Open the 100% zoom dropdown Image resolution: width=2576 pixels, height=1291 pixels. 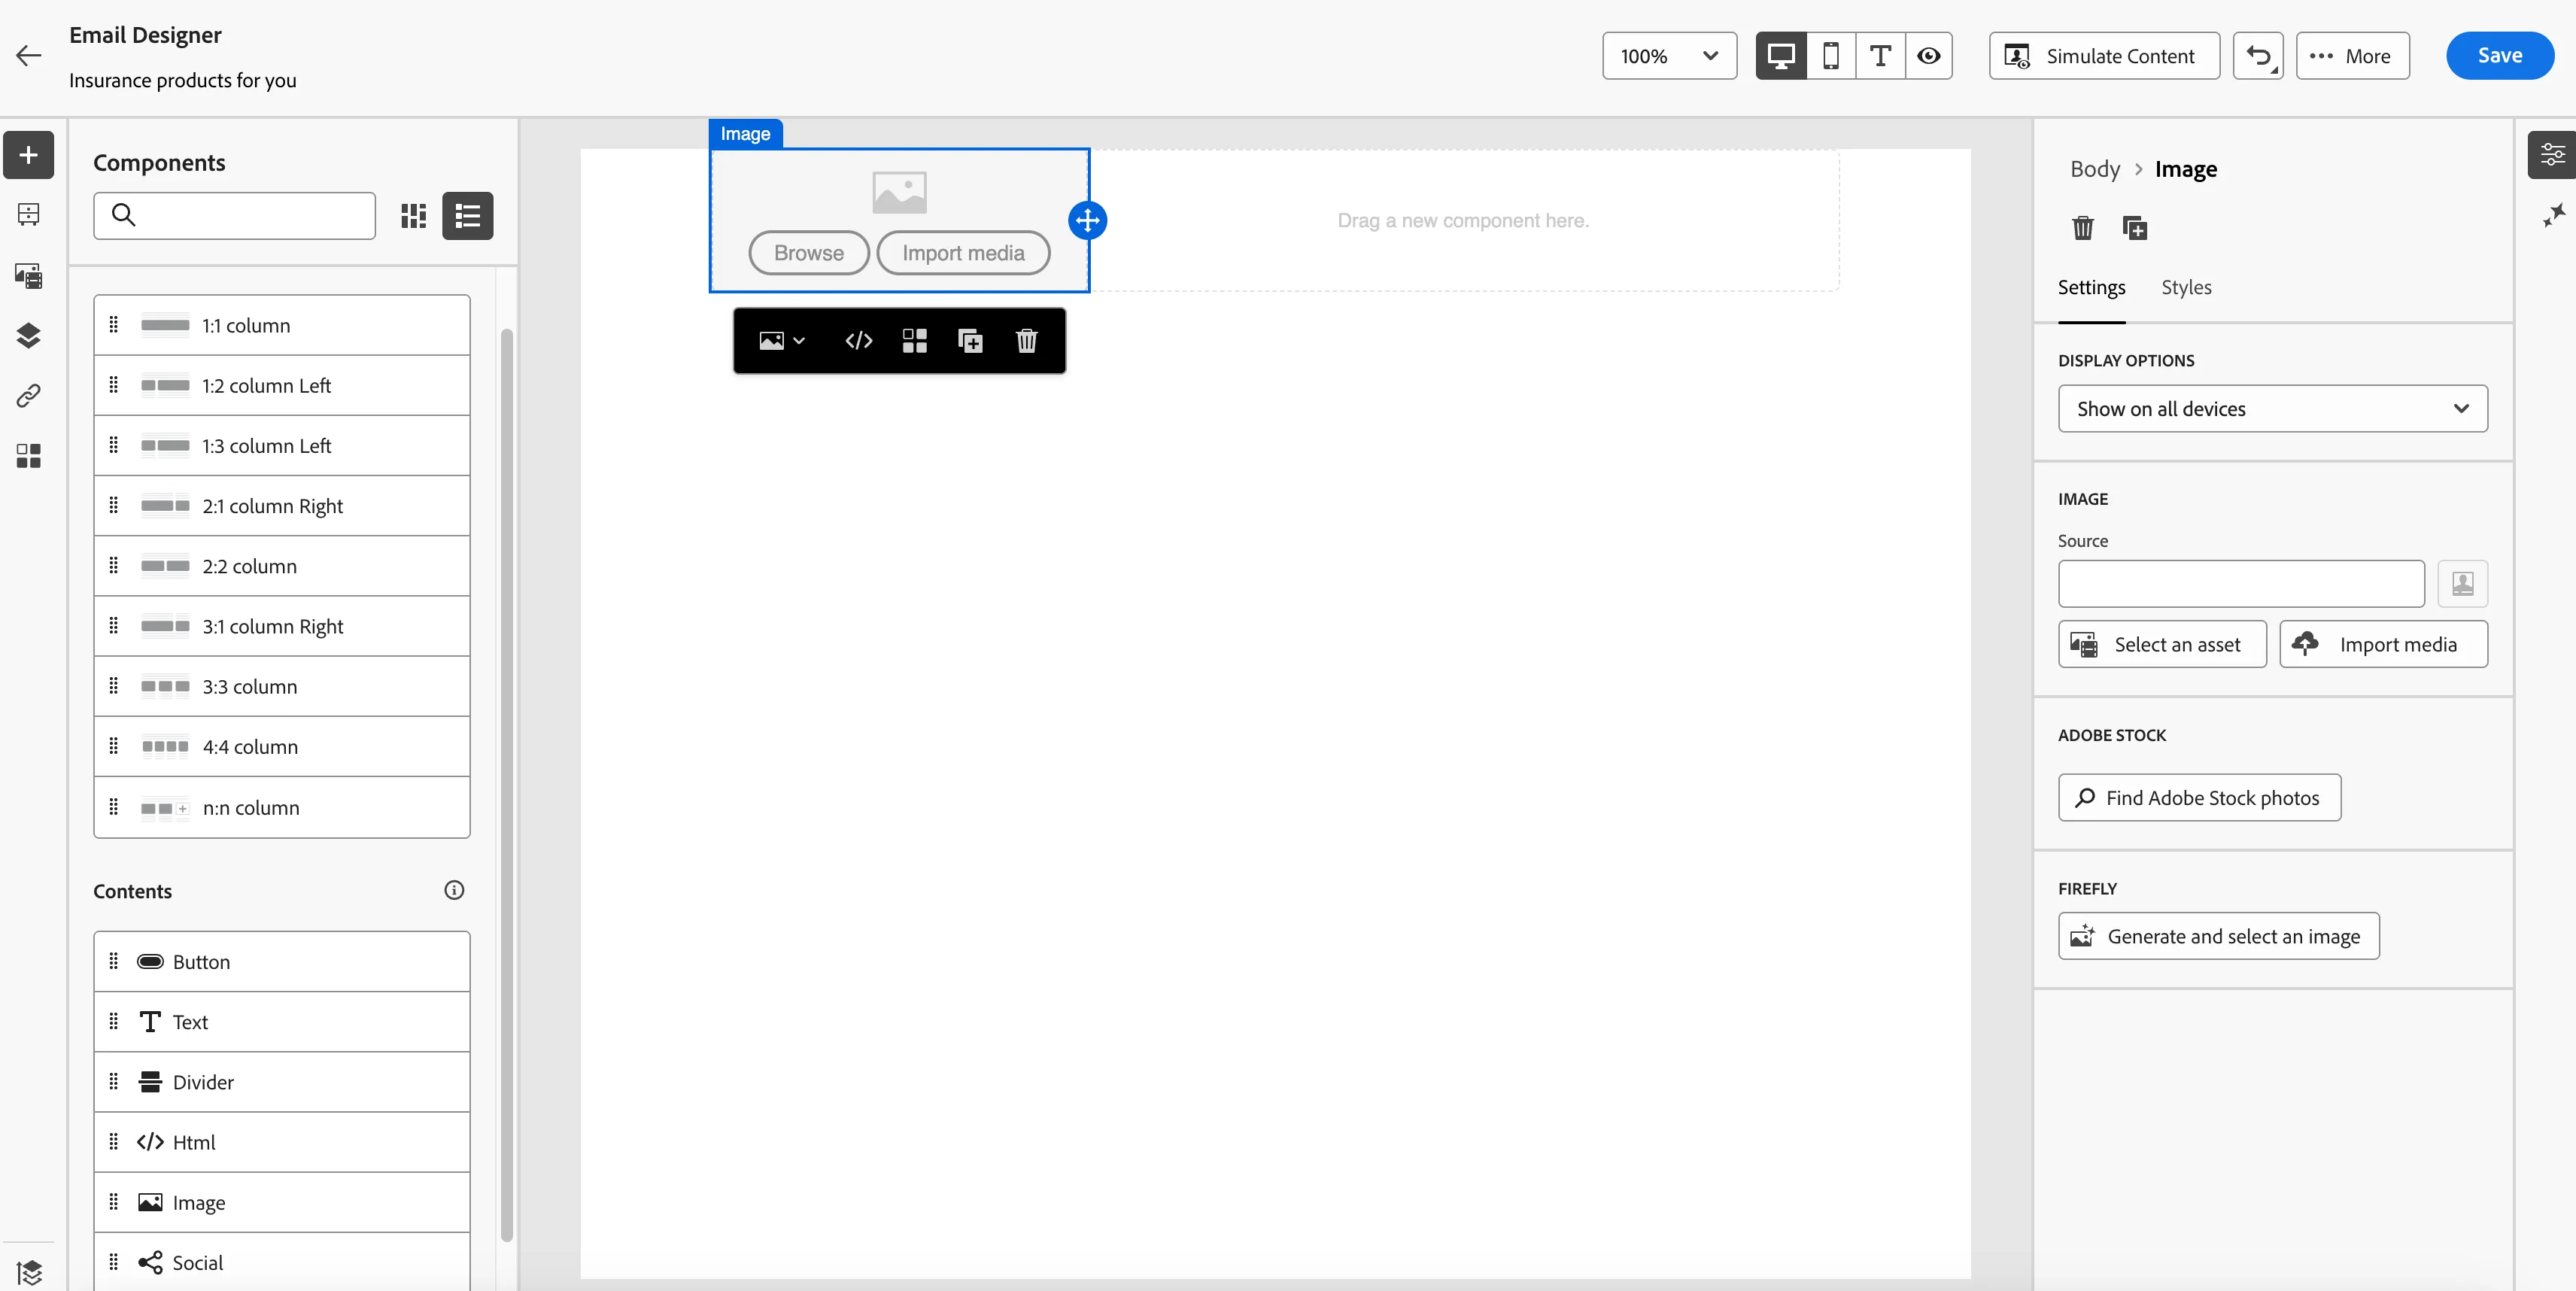pyautogui.click(x=1669, y=56)
